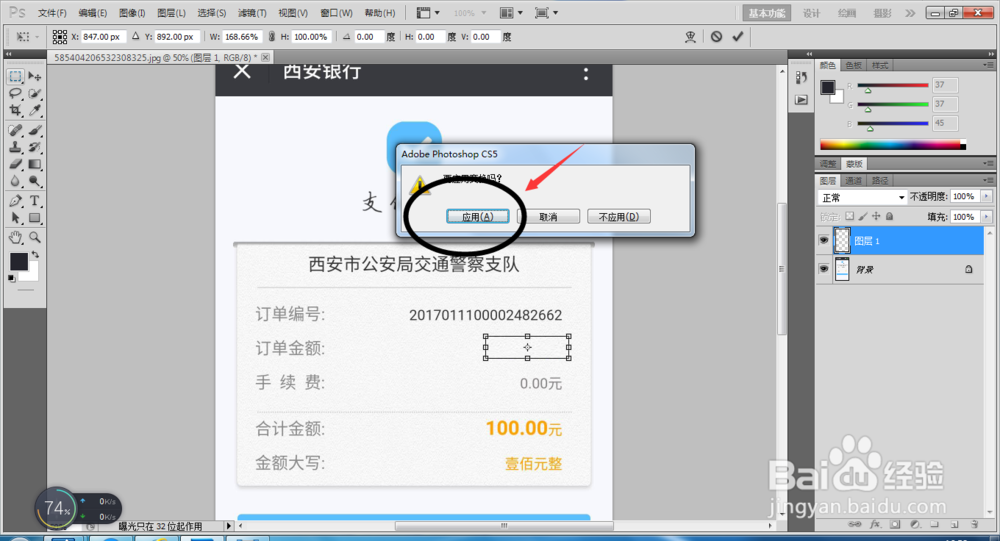Select the Move tool
The image size is (1000, 541).
34,76
